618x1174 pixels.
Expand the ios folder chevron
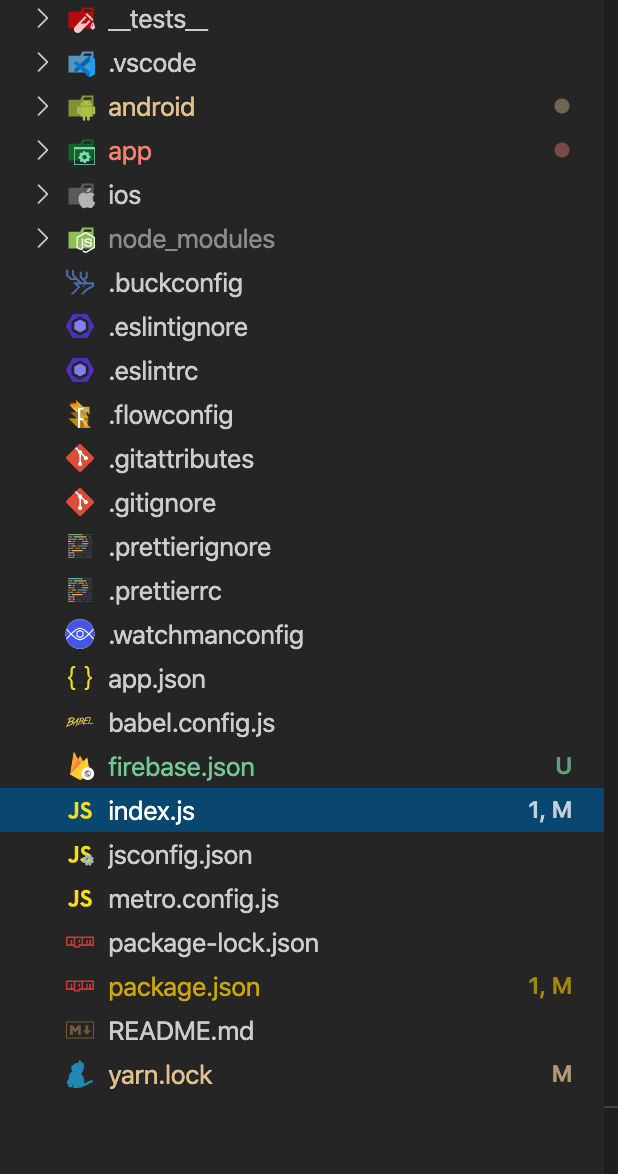42,195
